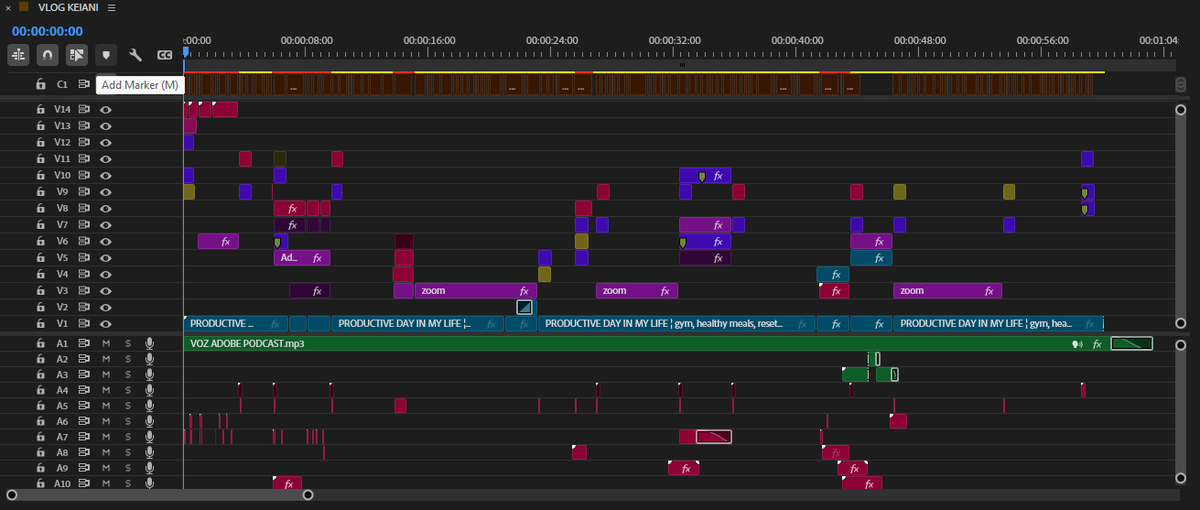1200x510 pixels.
Task: Toggle Snap in Timeline magnet icon
Action: (x=47, y=55)
